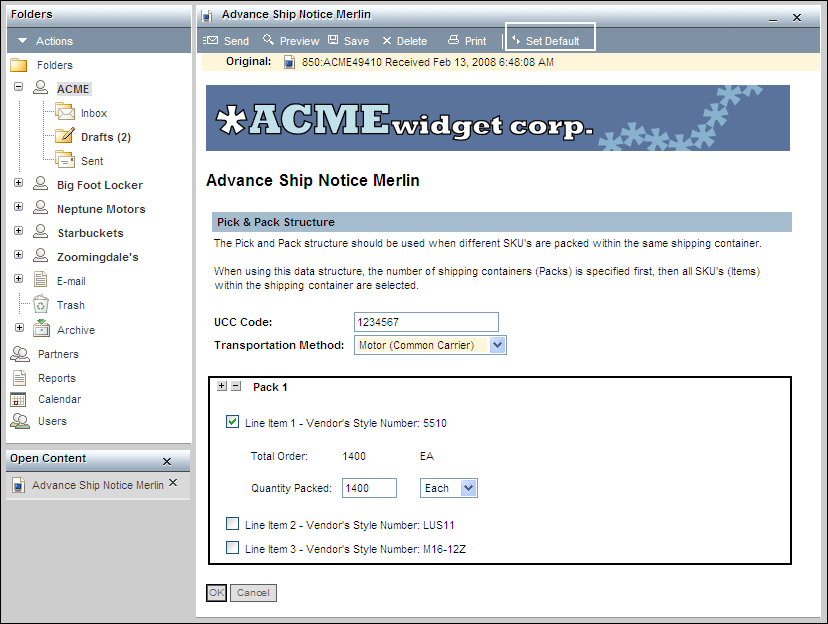Viewport: 828px width, 624px height.
Task: Click the Folders root folder icon
Action: (x=18, y=65)
